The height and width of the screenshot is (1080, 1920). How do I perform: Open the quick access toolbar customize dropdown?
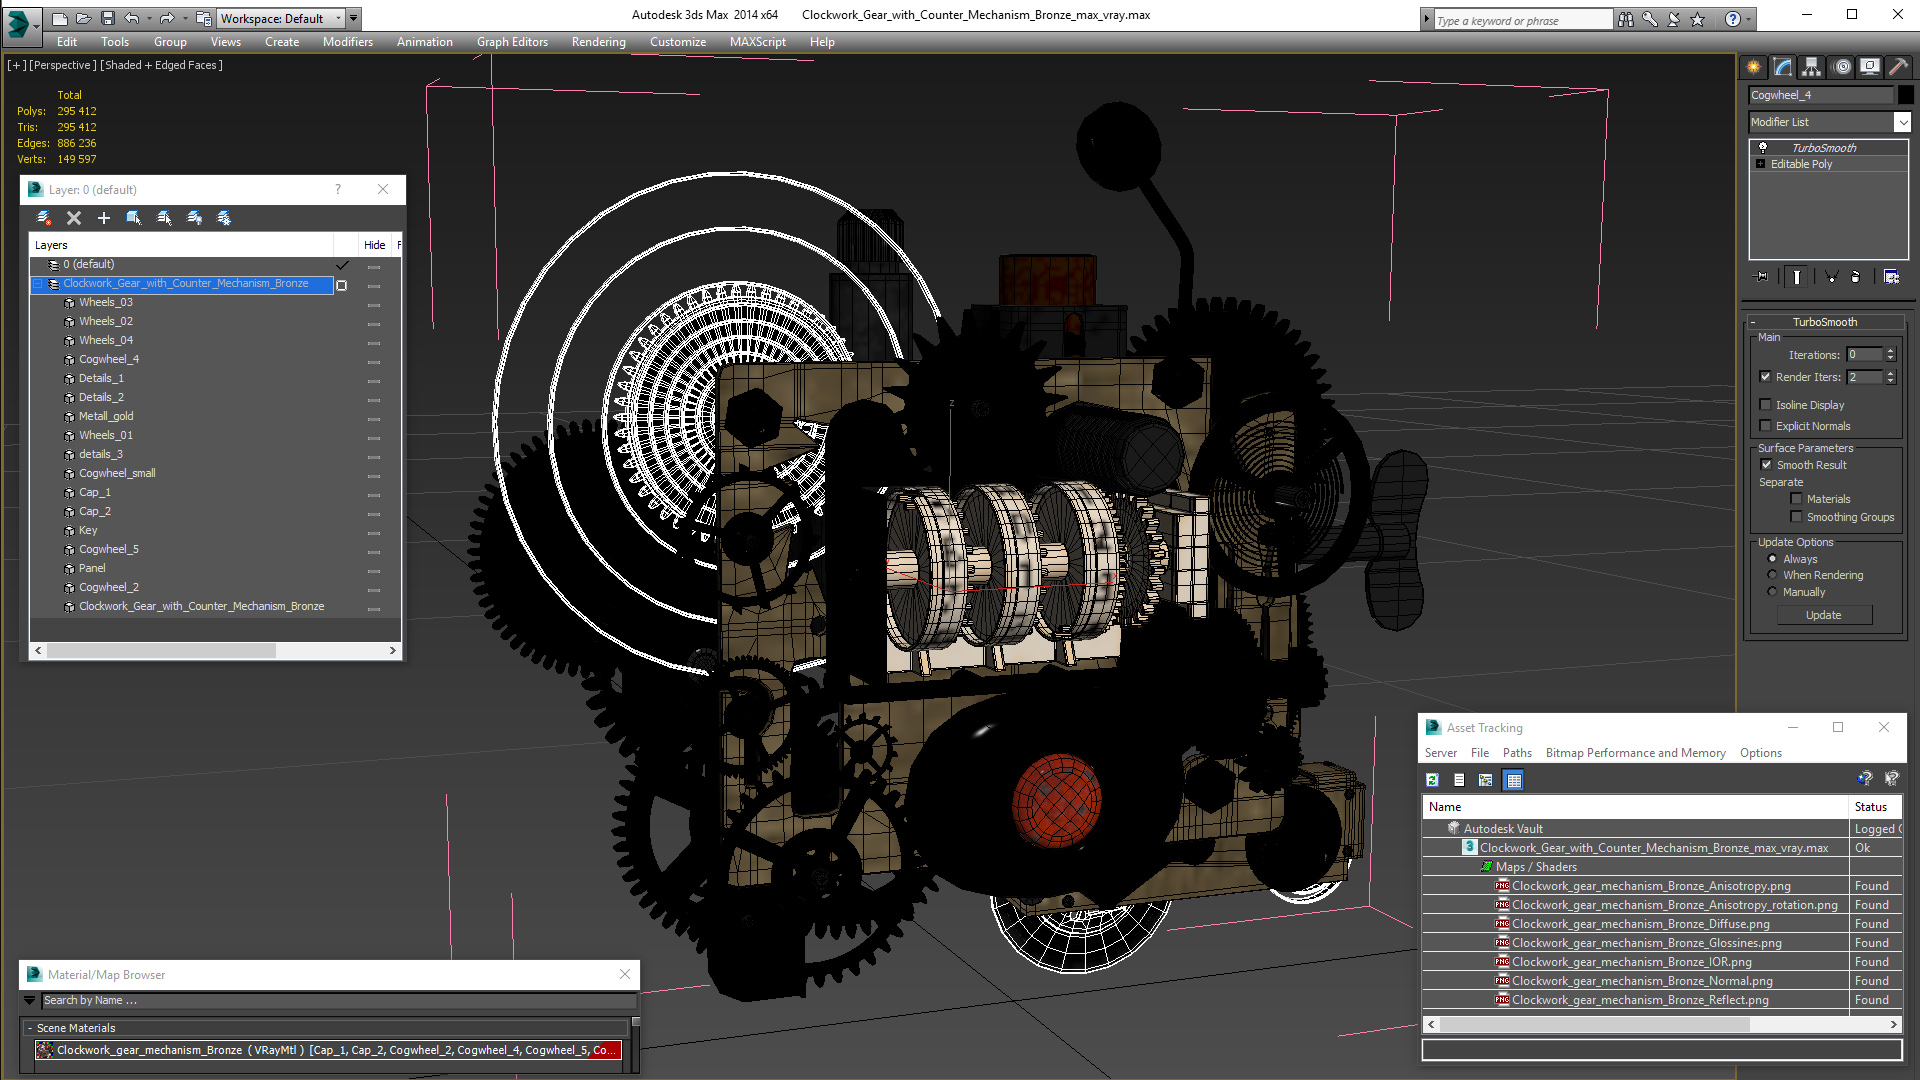point(354,18)
